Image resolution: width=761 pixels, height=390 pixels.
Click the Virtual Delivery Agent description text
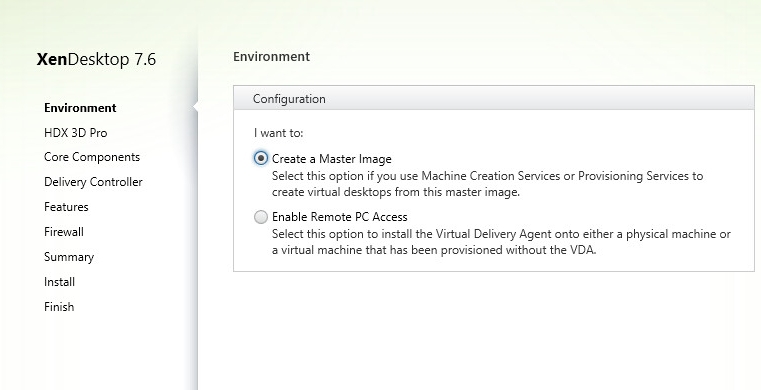[x=501, y=242]
